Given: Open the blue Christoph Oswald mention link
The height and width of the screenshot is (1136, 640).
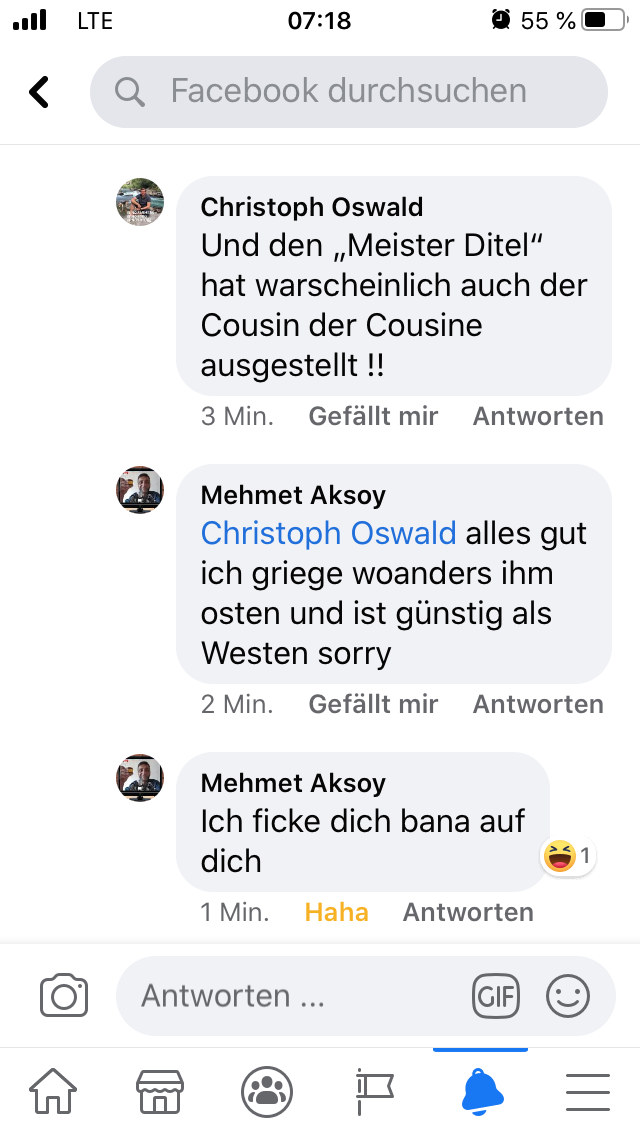Looking at the screenshot, I should pos(328,533).
